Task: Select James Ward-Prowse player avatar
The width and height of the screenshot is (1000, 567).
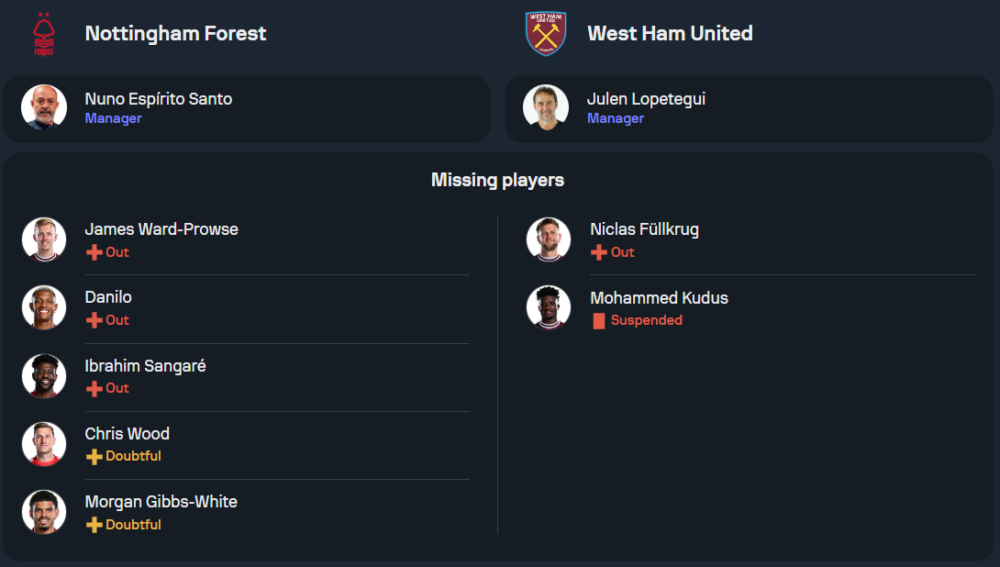Action: [x=44, y=239]
